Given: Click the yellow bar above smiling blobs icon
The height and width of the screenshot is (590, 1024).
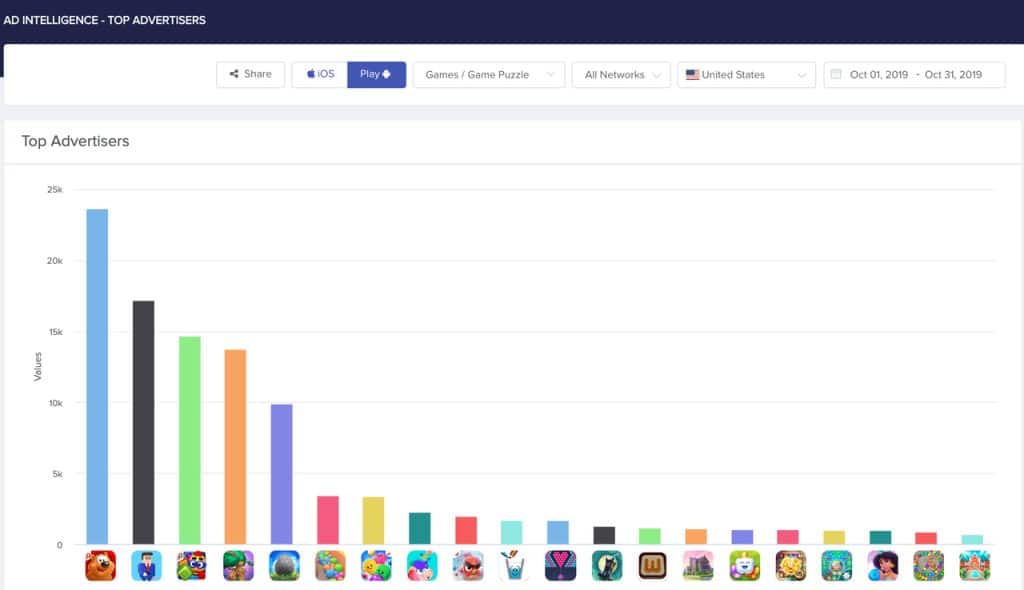Looking at the screenshot, I should click(374, 521).
